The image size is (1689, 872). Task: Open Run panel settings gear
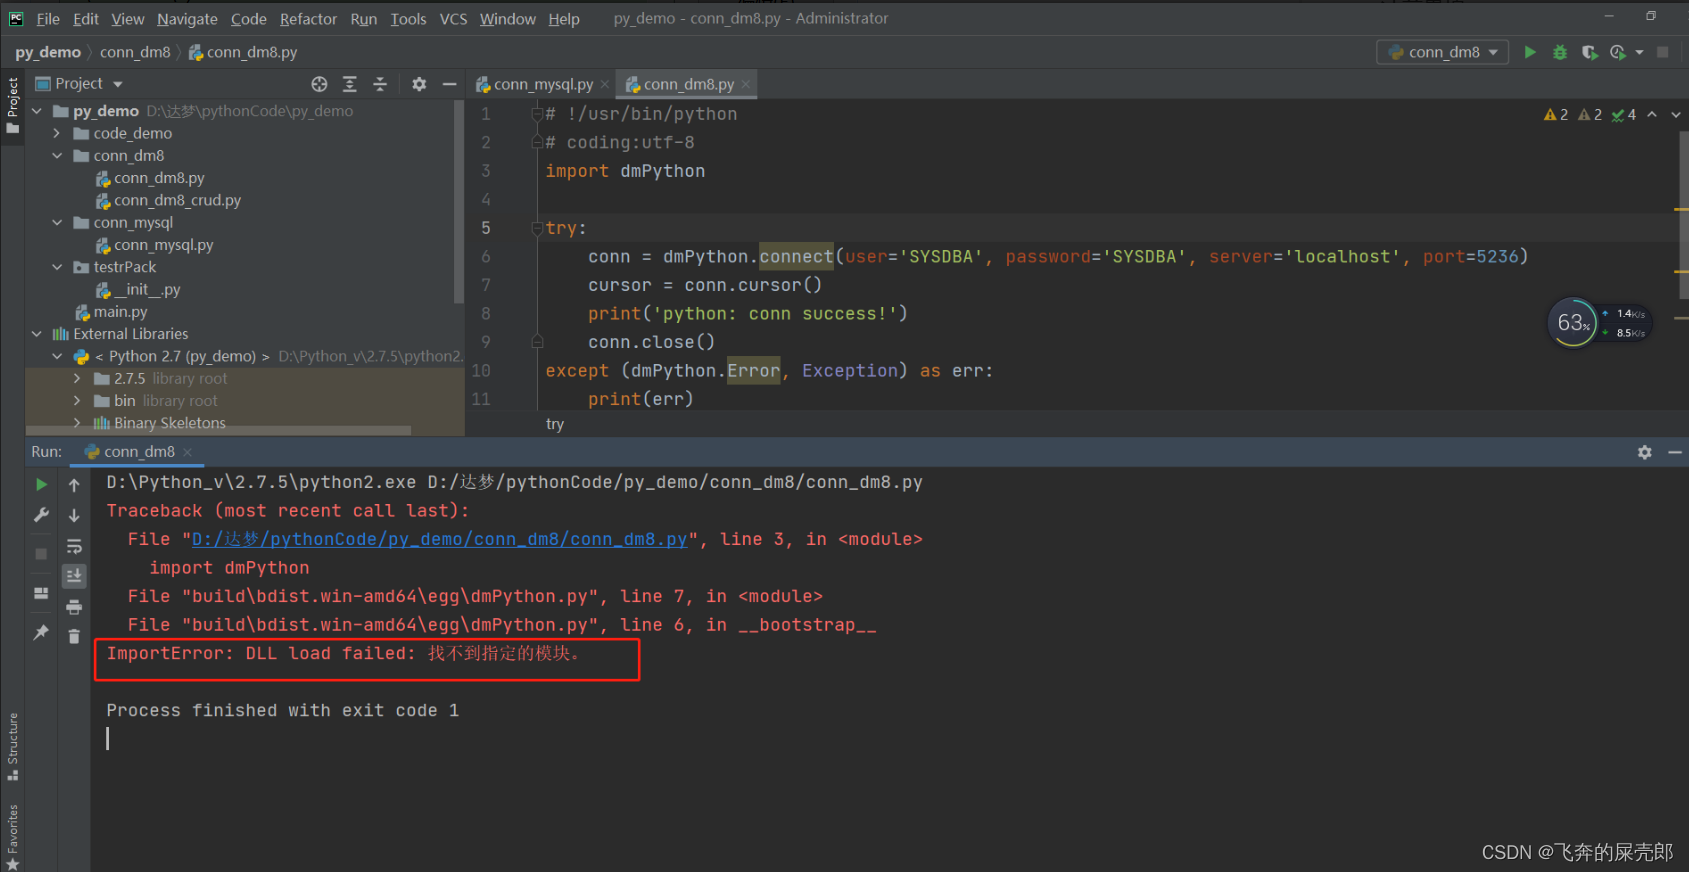point(1645,452)
